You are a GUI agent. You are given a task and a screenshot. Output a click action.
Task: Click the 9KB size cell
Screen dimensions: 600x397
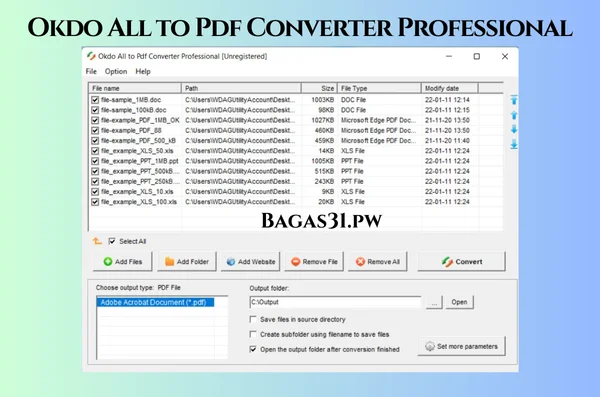point(328,192)
